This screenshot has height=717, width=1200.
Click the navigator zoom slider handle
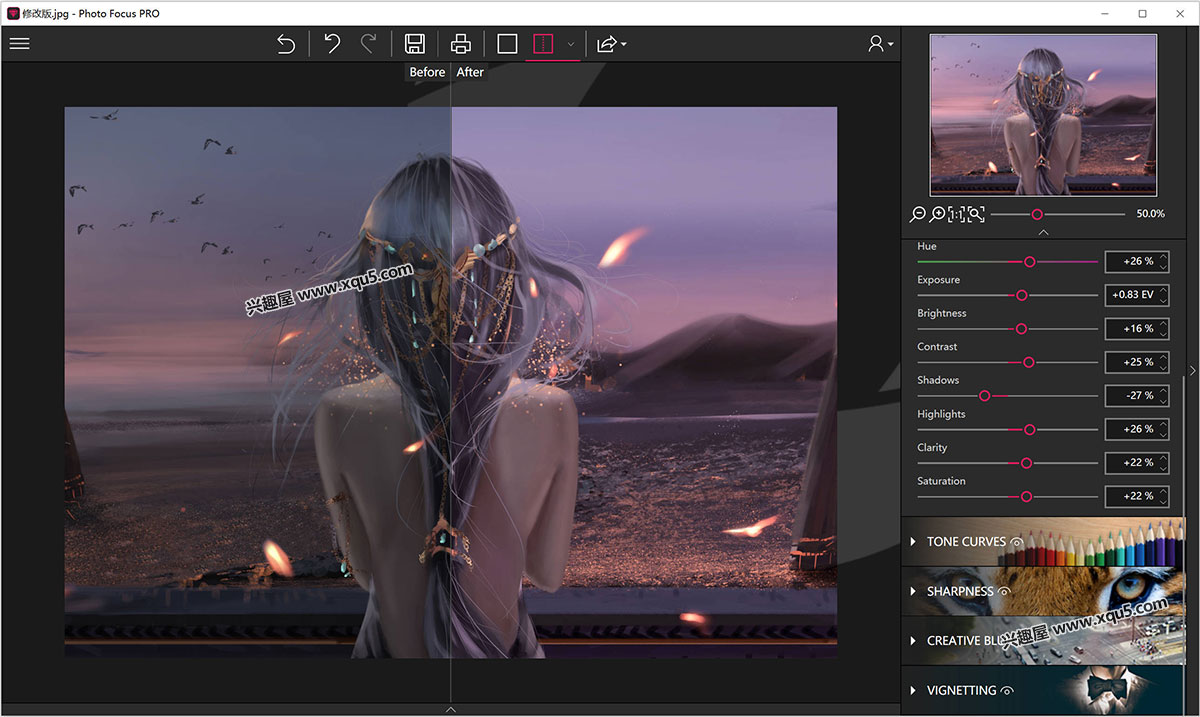[x=1037, y=214]
